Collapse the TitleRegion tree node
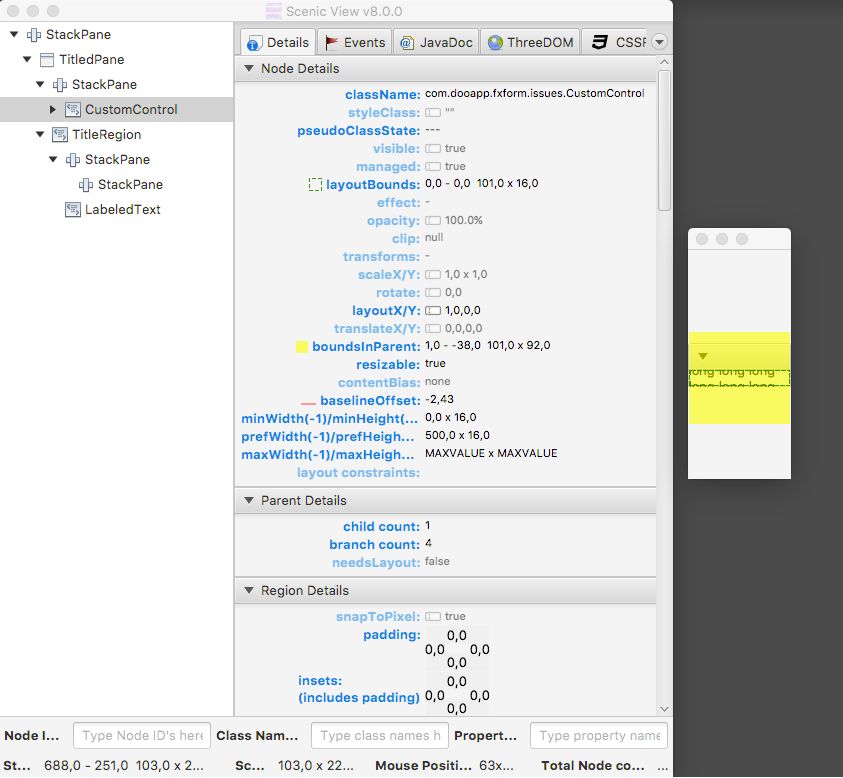The width and height of the screenshot is (843, 778). pos(40,134)
